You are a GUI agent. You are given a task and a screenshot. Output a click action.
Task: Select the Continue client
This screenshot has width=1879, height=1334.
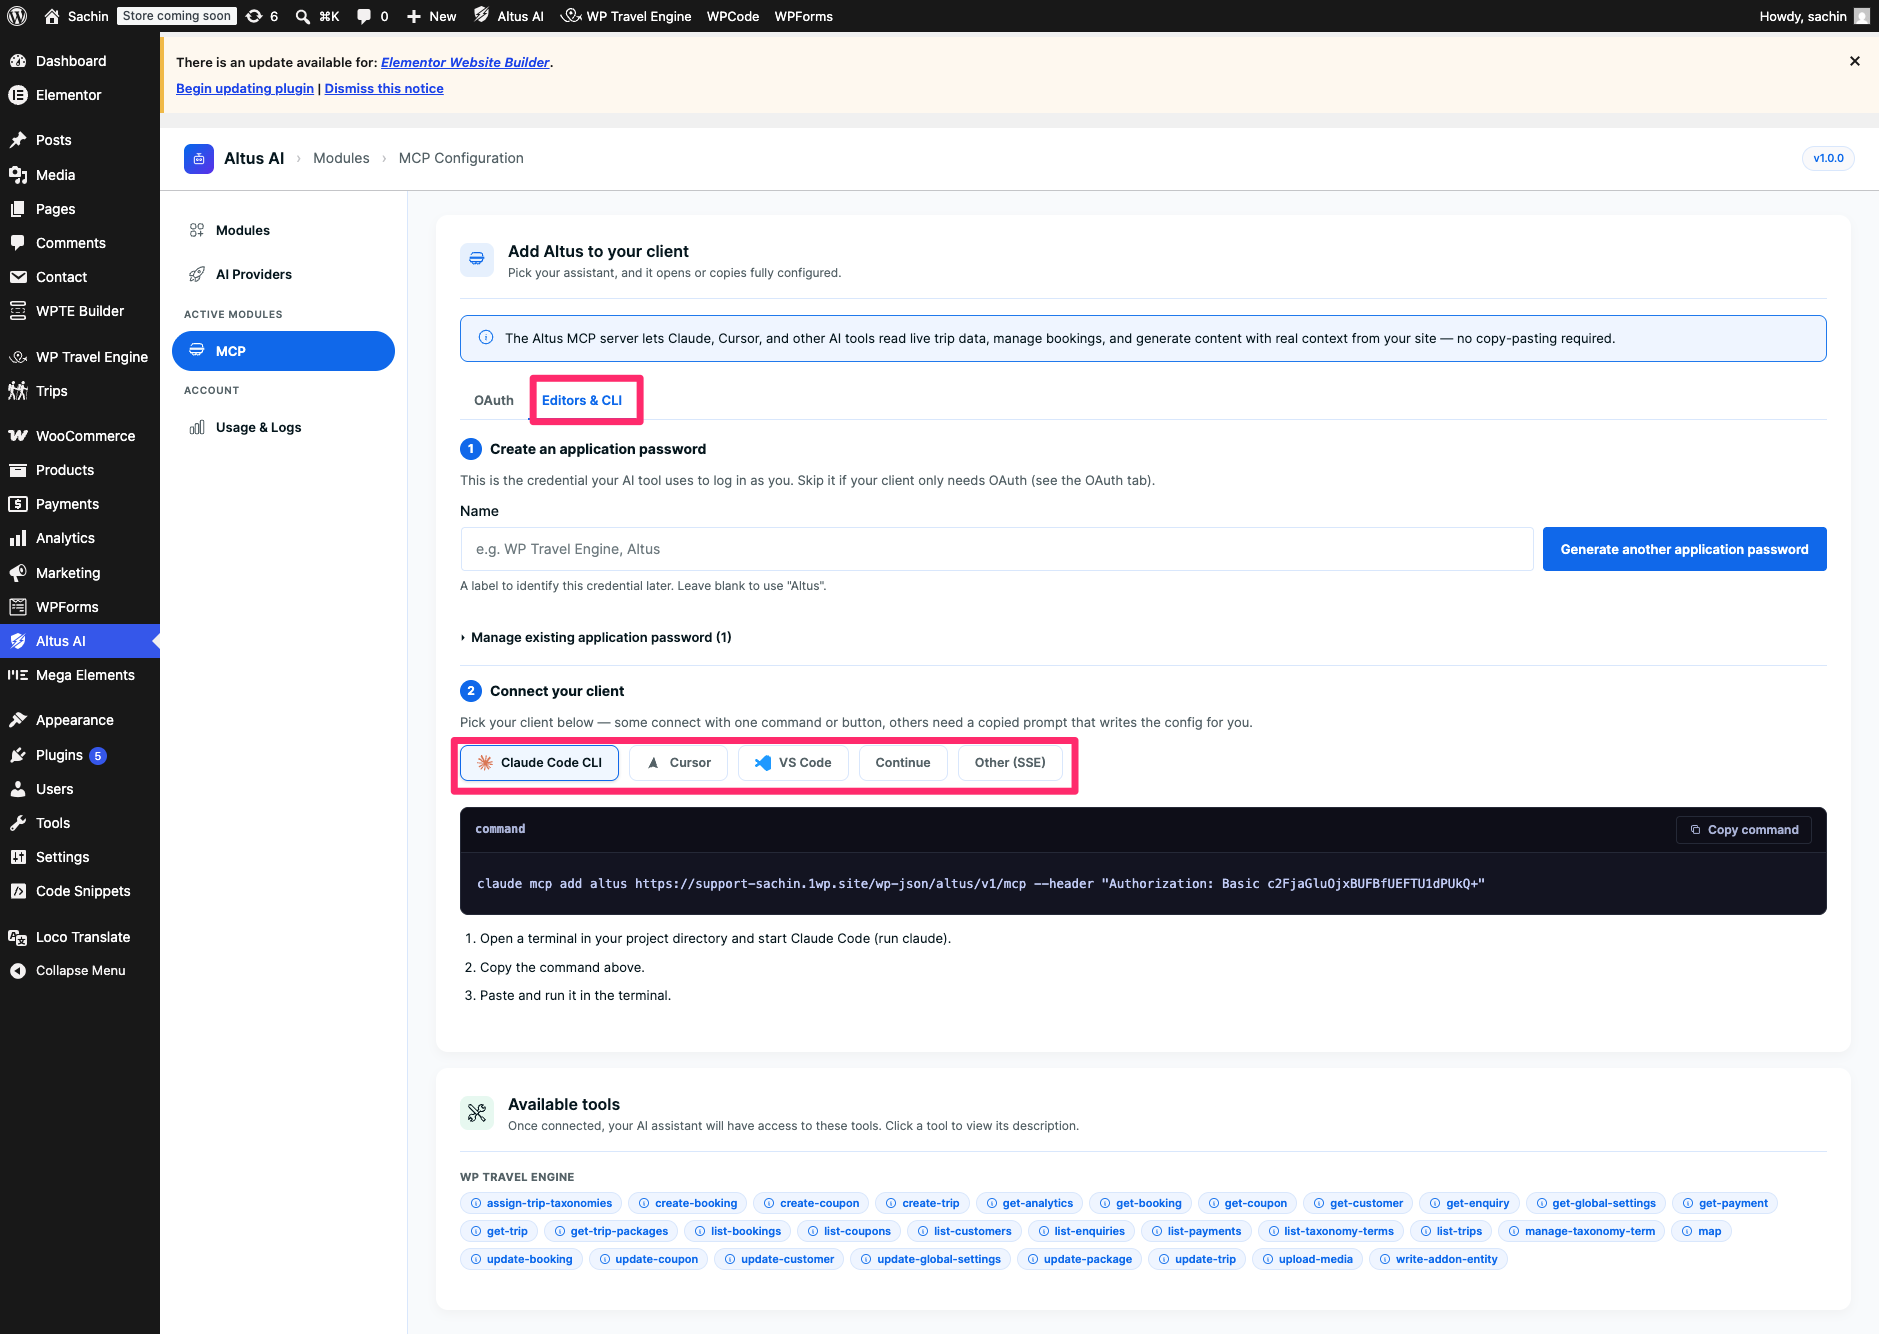(x=903, y=762)
